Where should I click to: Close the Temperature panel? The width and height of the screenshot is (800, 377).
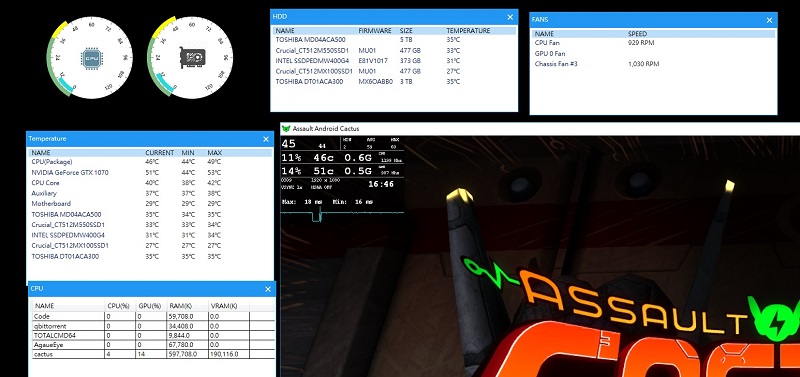coord(266,139)
